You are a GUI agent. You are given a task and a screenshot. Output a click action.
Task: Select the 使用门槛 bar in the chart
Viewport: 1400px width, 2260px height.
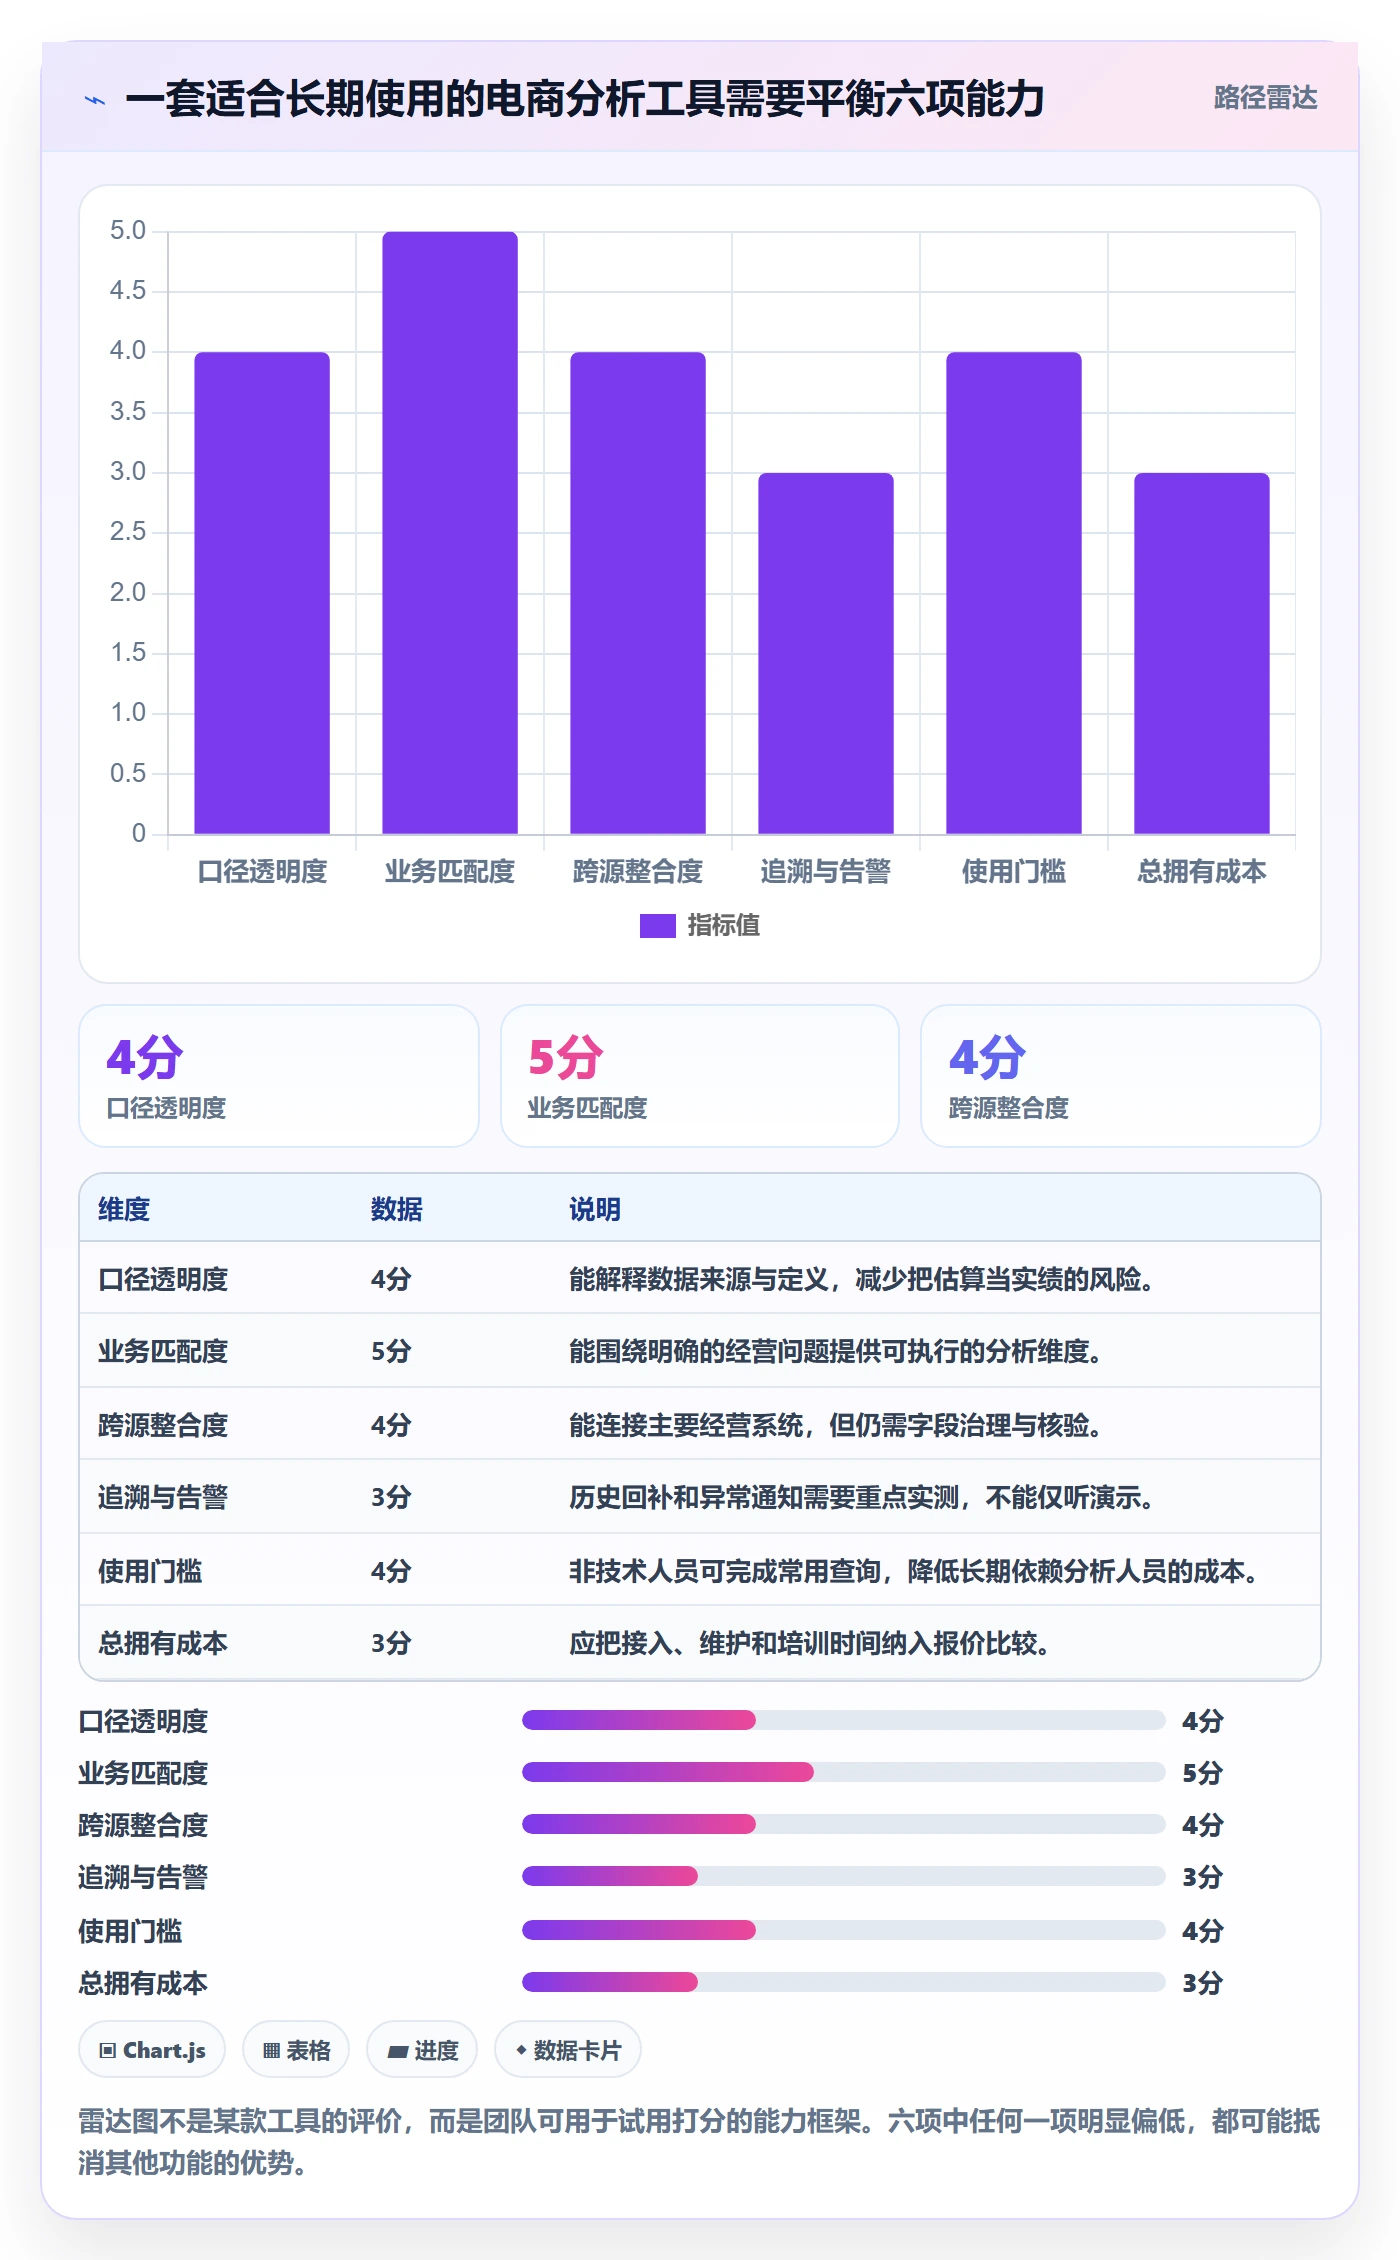pos(1014,593)
